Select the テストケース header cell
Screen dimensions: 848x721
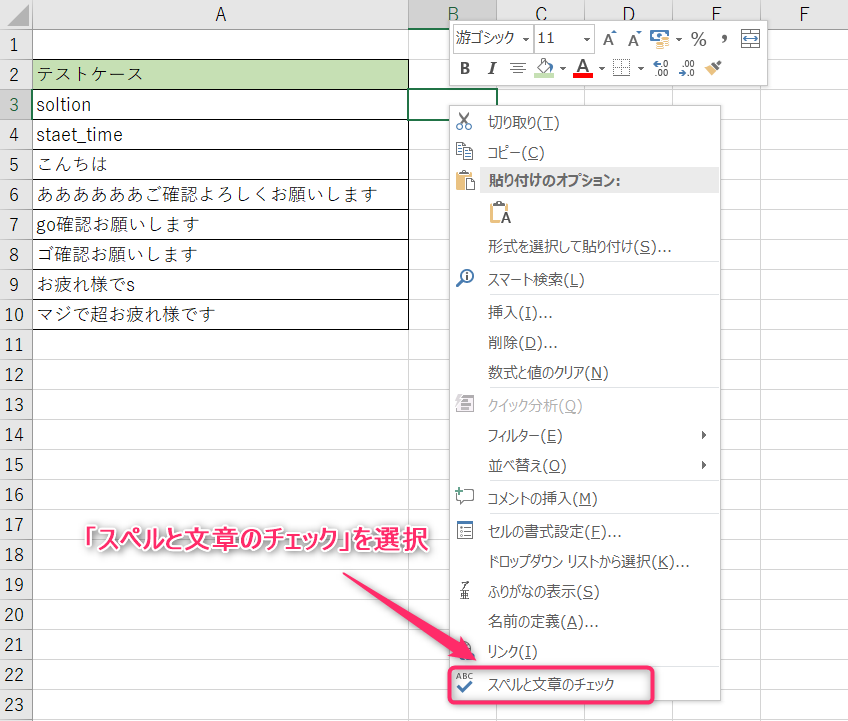(220, 74)
